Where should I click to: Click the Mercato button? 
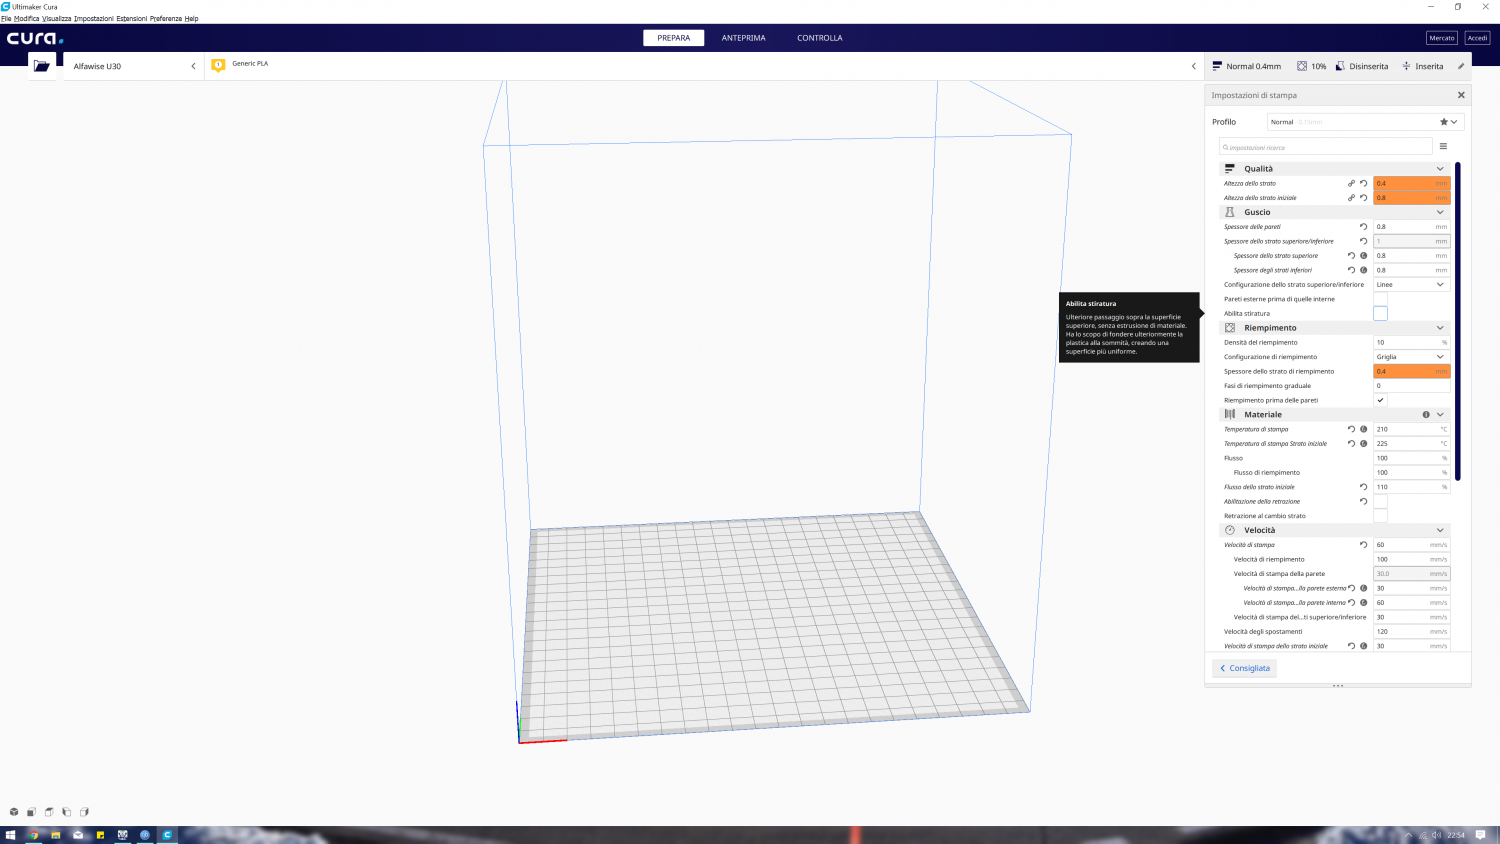[x=1442, y=38]
